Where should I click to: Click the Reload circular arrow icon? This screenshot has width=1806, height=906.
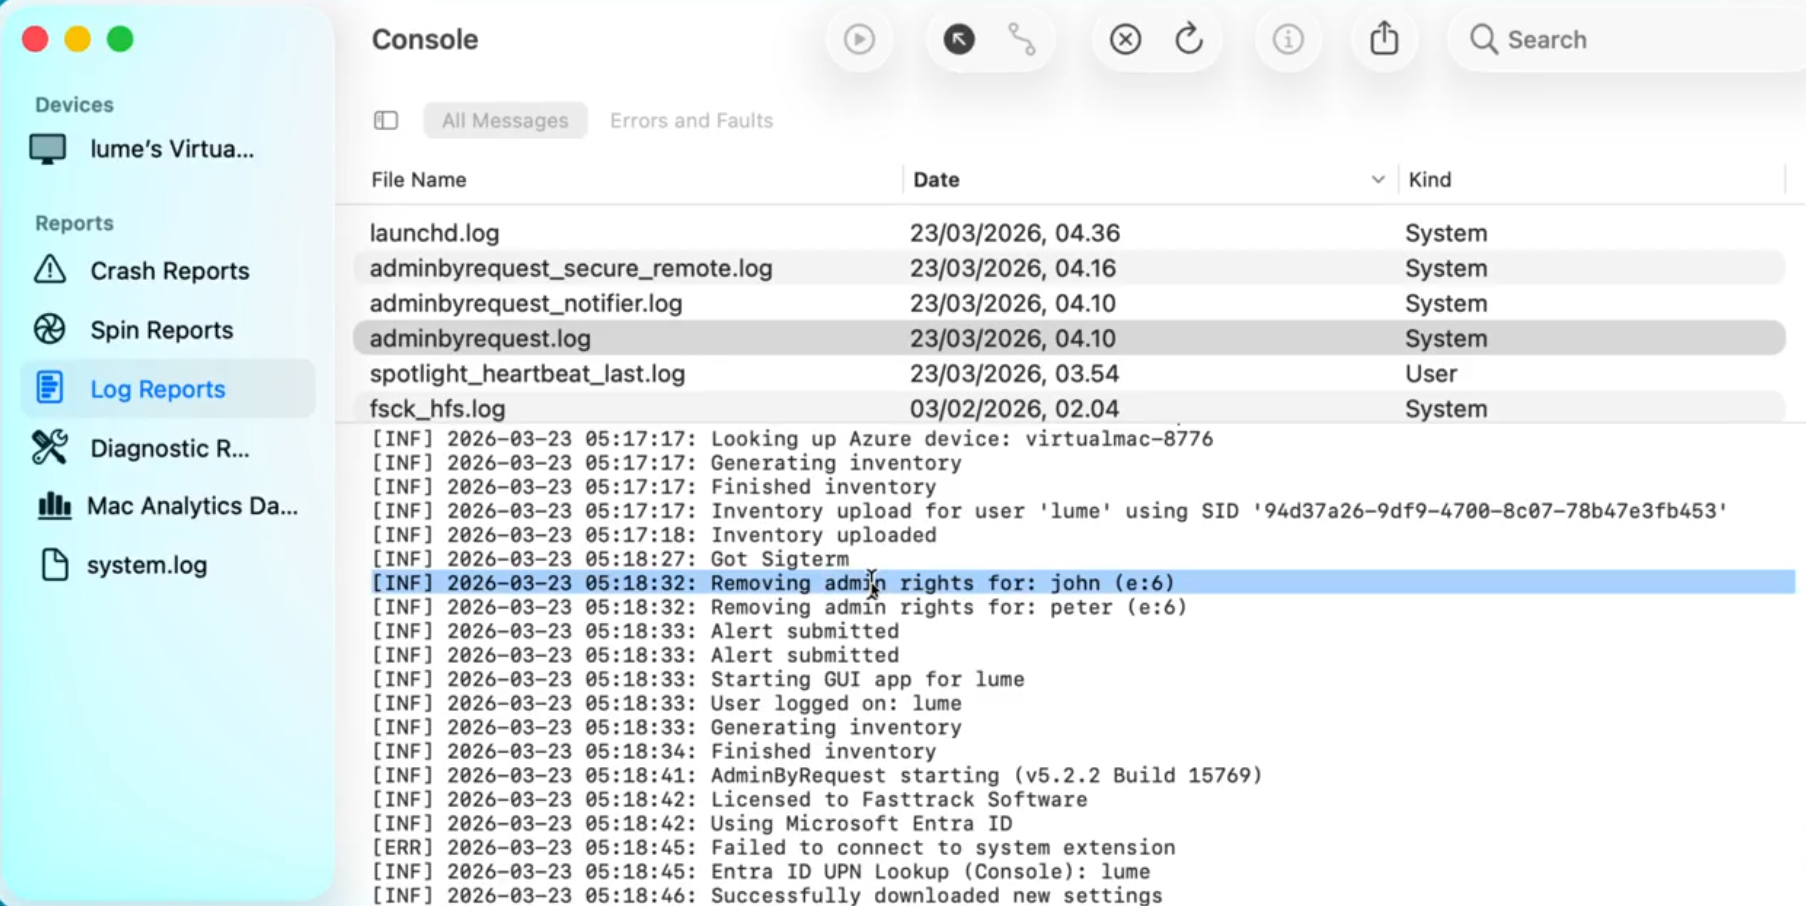1188,40
